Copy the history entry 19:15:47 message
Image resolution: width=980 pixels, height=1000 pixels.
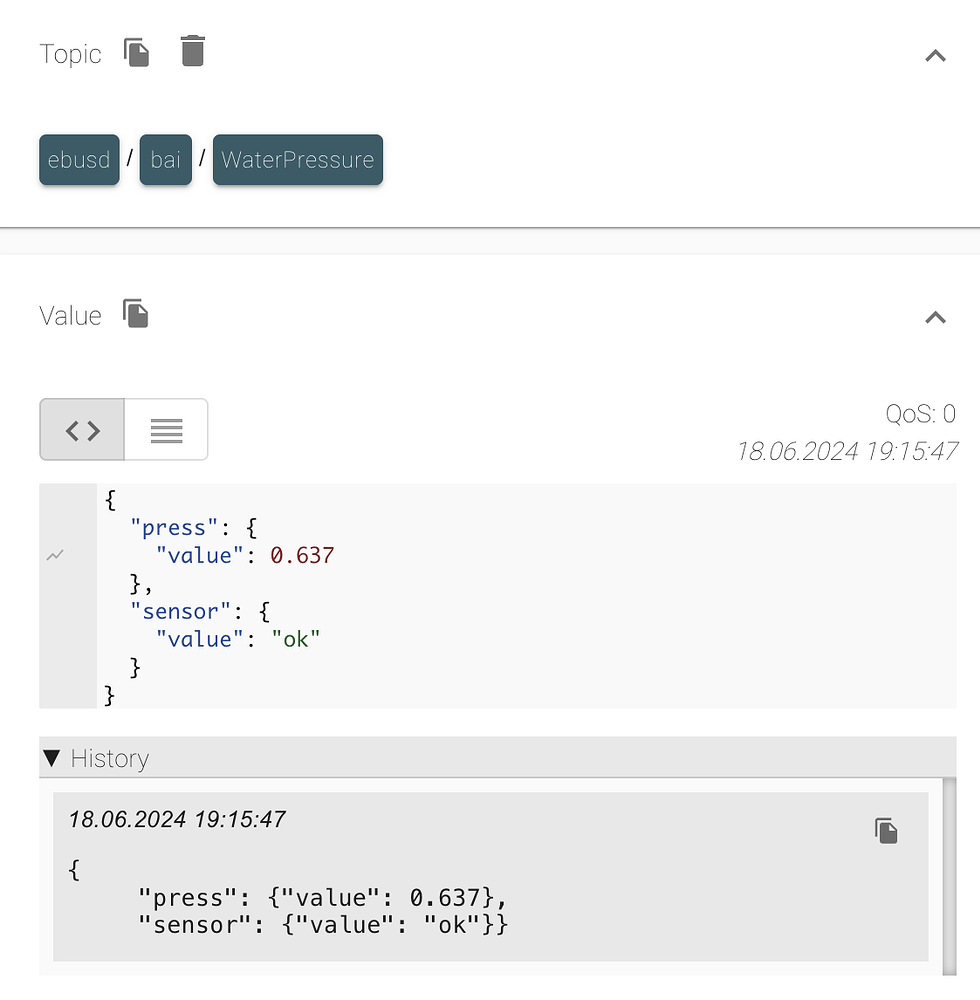click(x=886, y=830)
